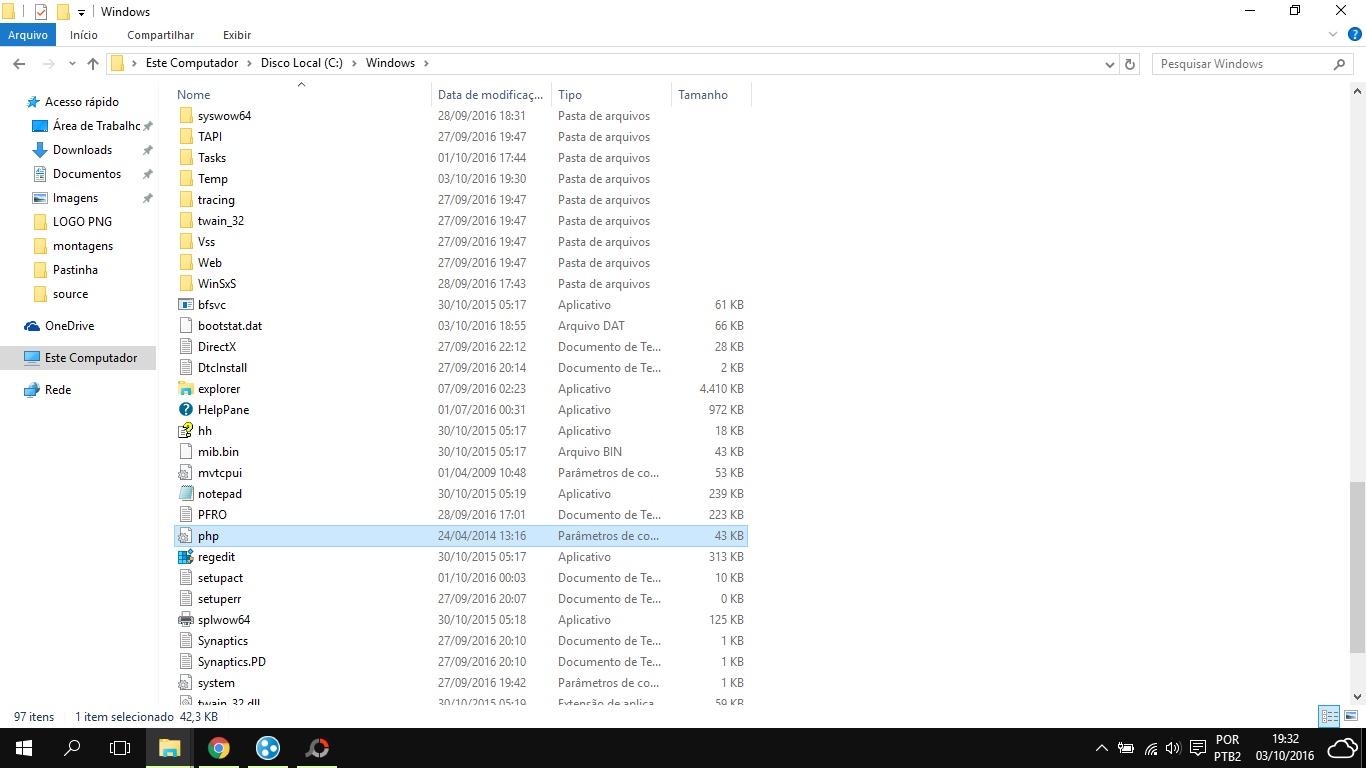Open Documentos in the sidebar
1366x768 pixels.
point(87,174)
